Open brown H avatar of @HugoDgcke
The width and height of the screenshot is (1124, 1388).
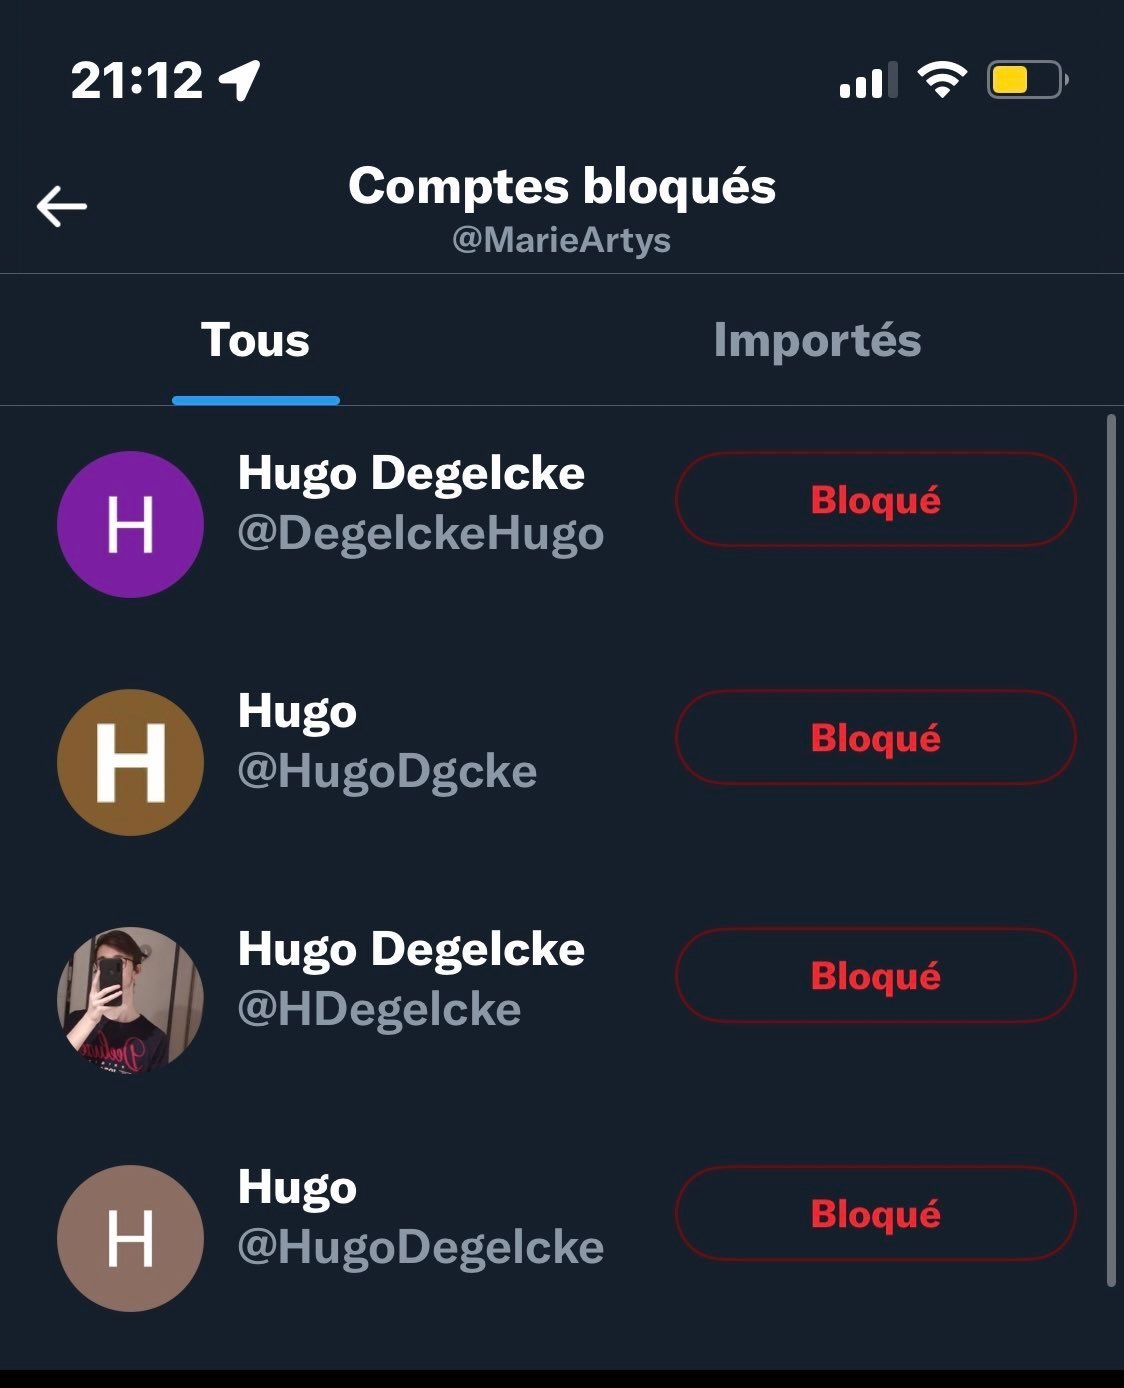pos(131,762)
